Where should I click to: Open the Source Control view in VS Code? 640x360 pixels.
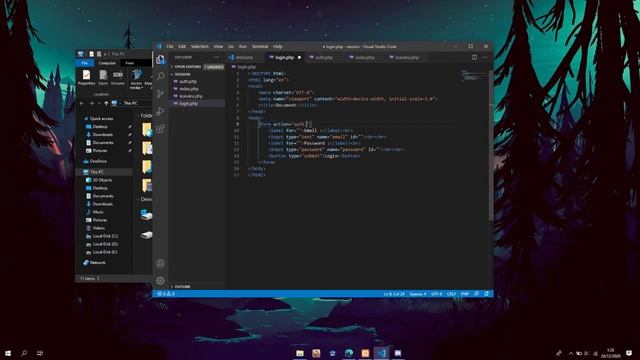tap(160, 94)
